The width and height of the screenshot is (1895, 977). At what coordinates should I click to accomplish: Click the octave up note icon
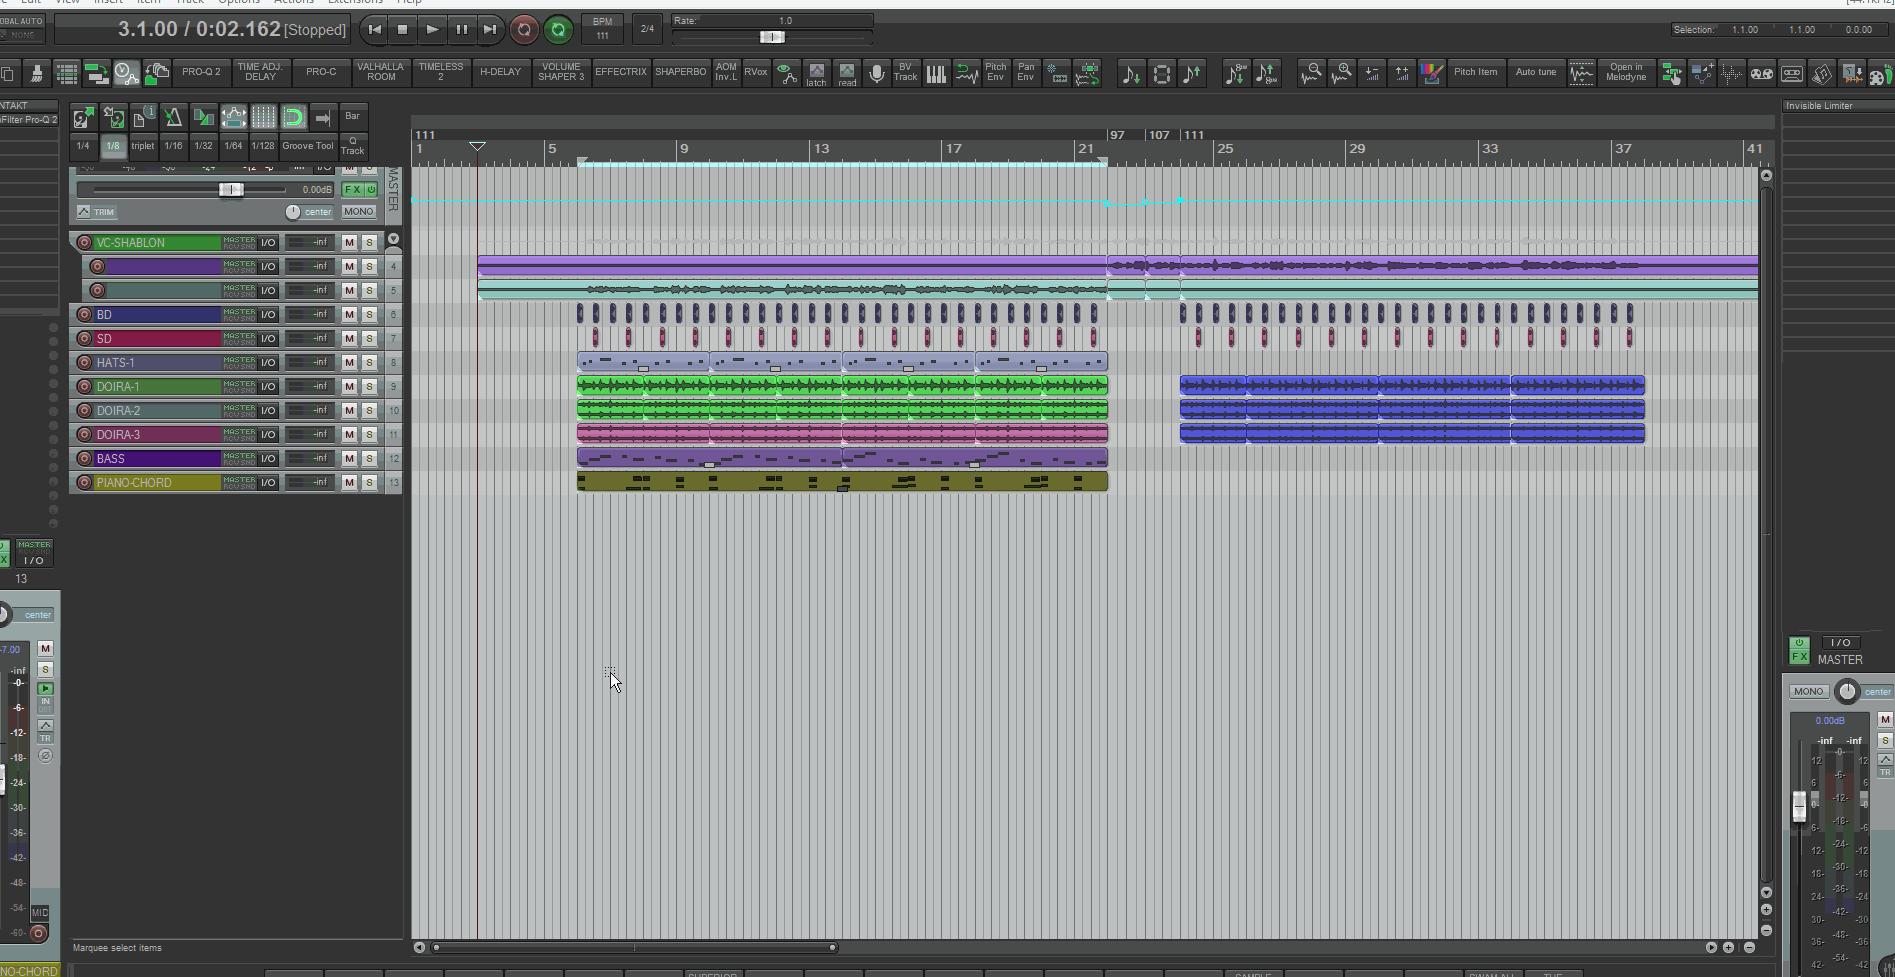tap(1266, 74)
